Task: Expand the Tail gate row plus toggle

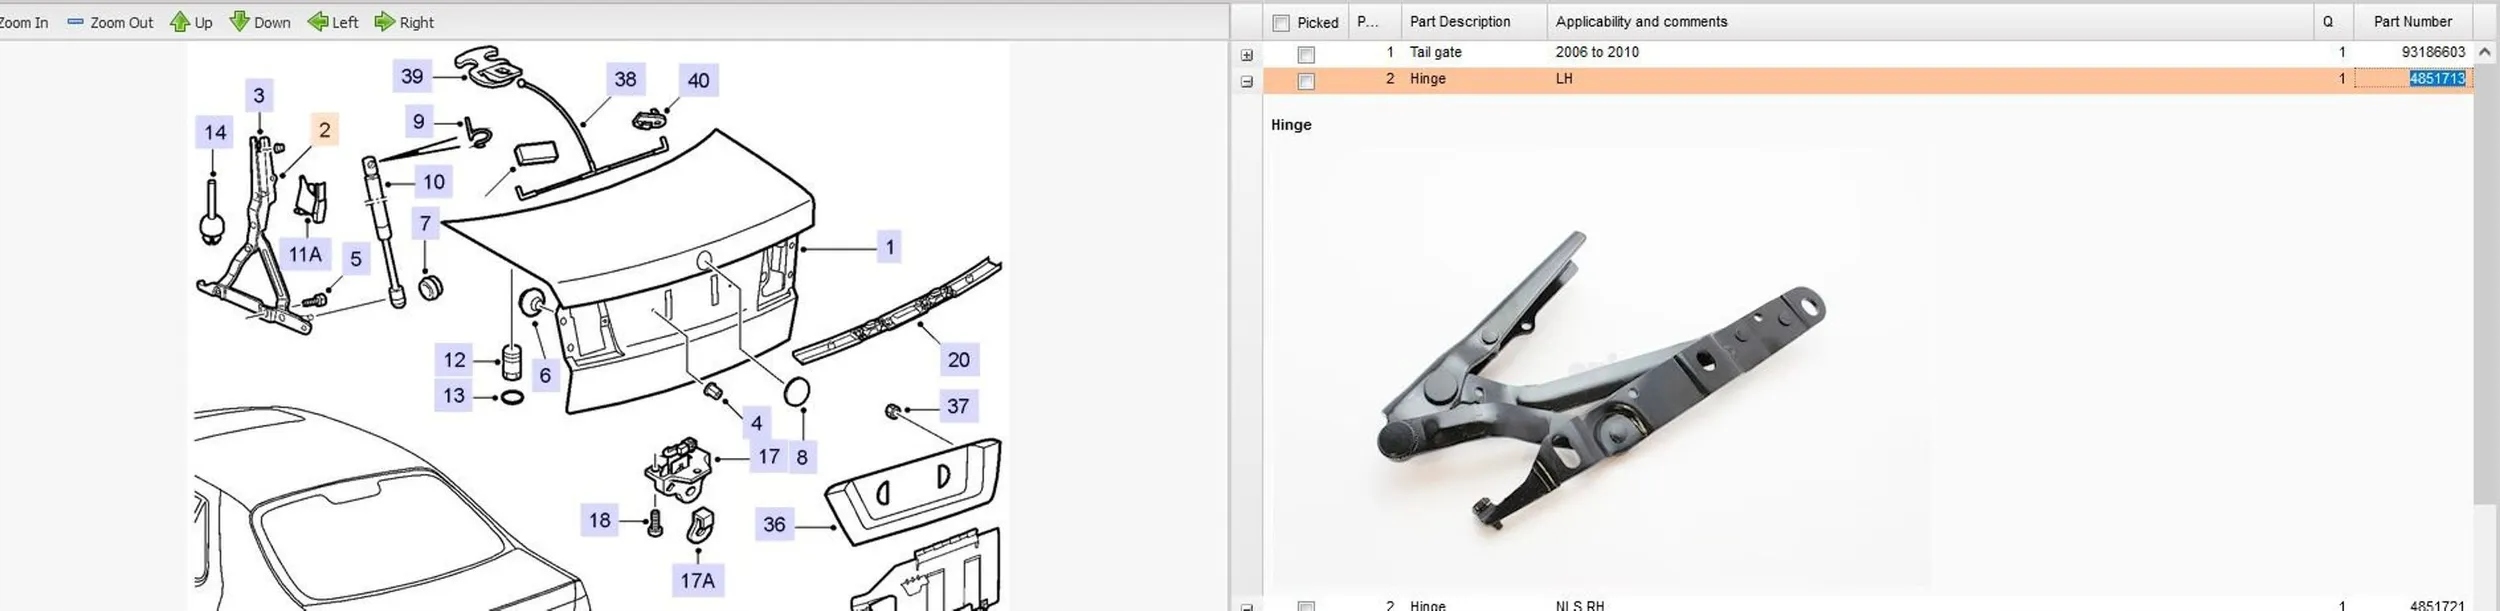Action: [1247, 55]
